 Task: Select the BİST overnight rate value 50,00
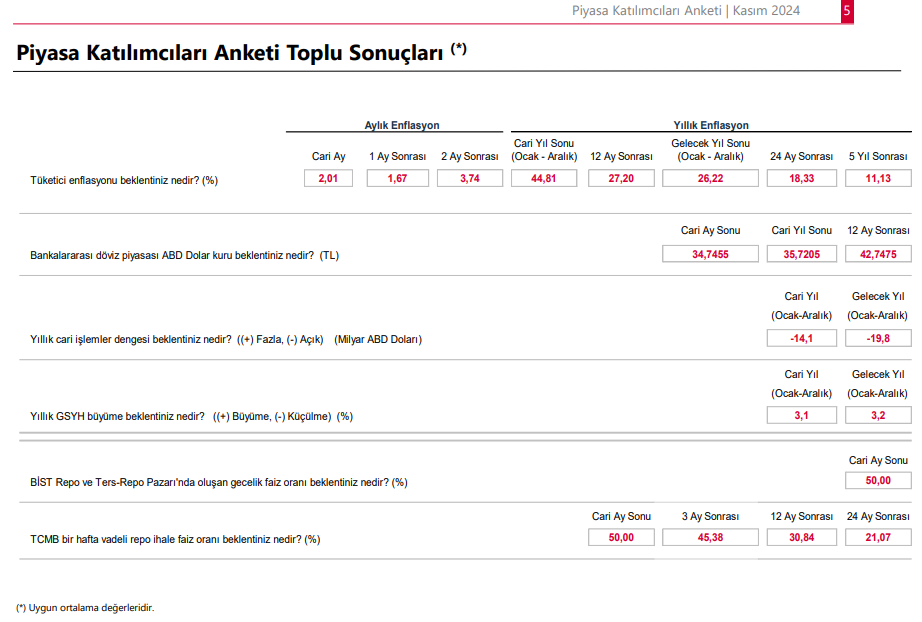878,481
